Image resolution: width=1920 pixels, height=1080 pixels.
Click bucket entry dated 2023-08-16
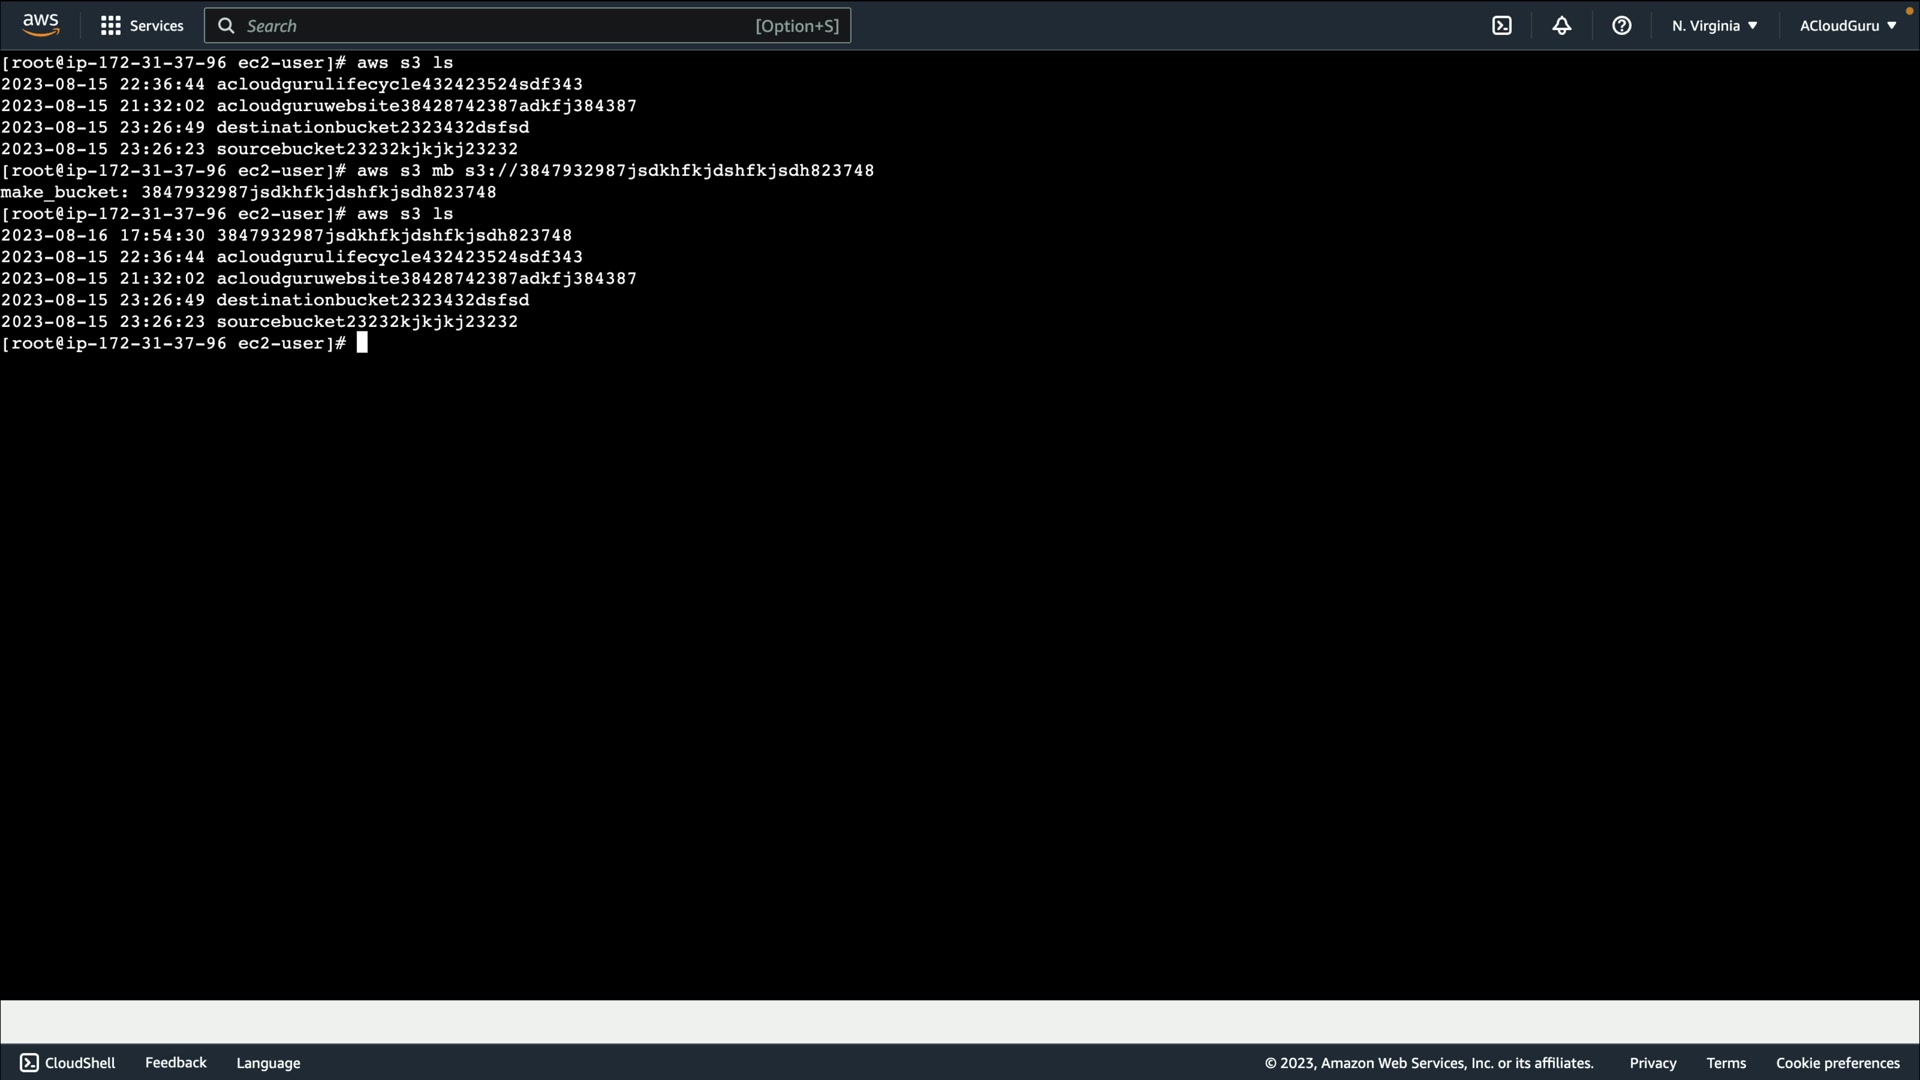pyautogui.click(x=286, y=236)
